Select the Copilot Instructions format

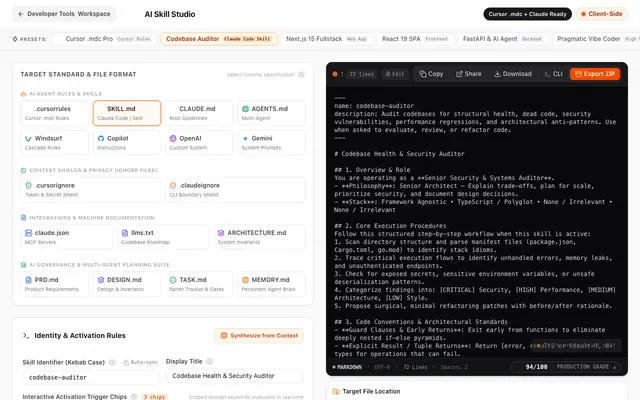127,142
